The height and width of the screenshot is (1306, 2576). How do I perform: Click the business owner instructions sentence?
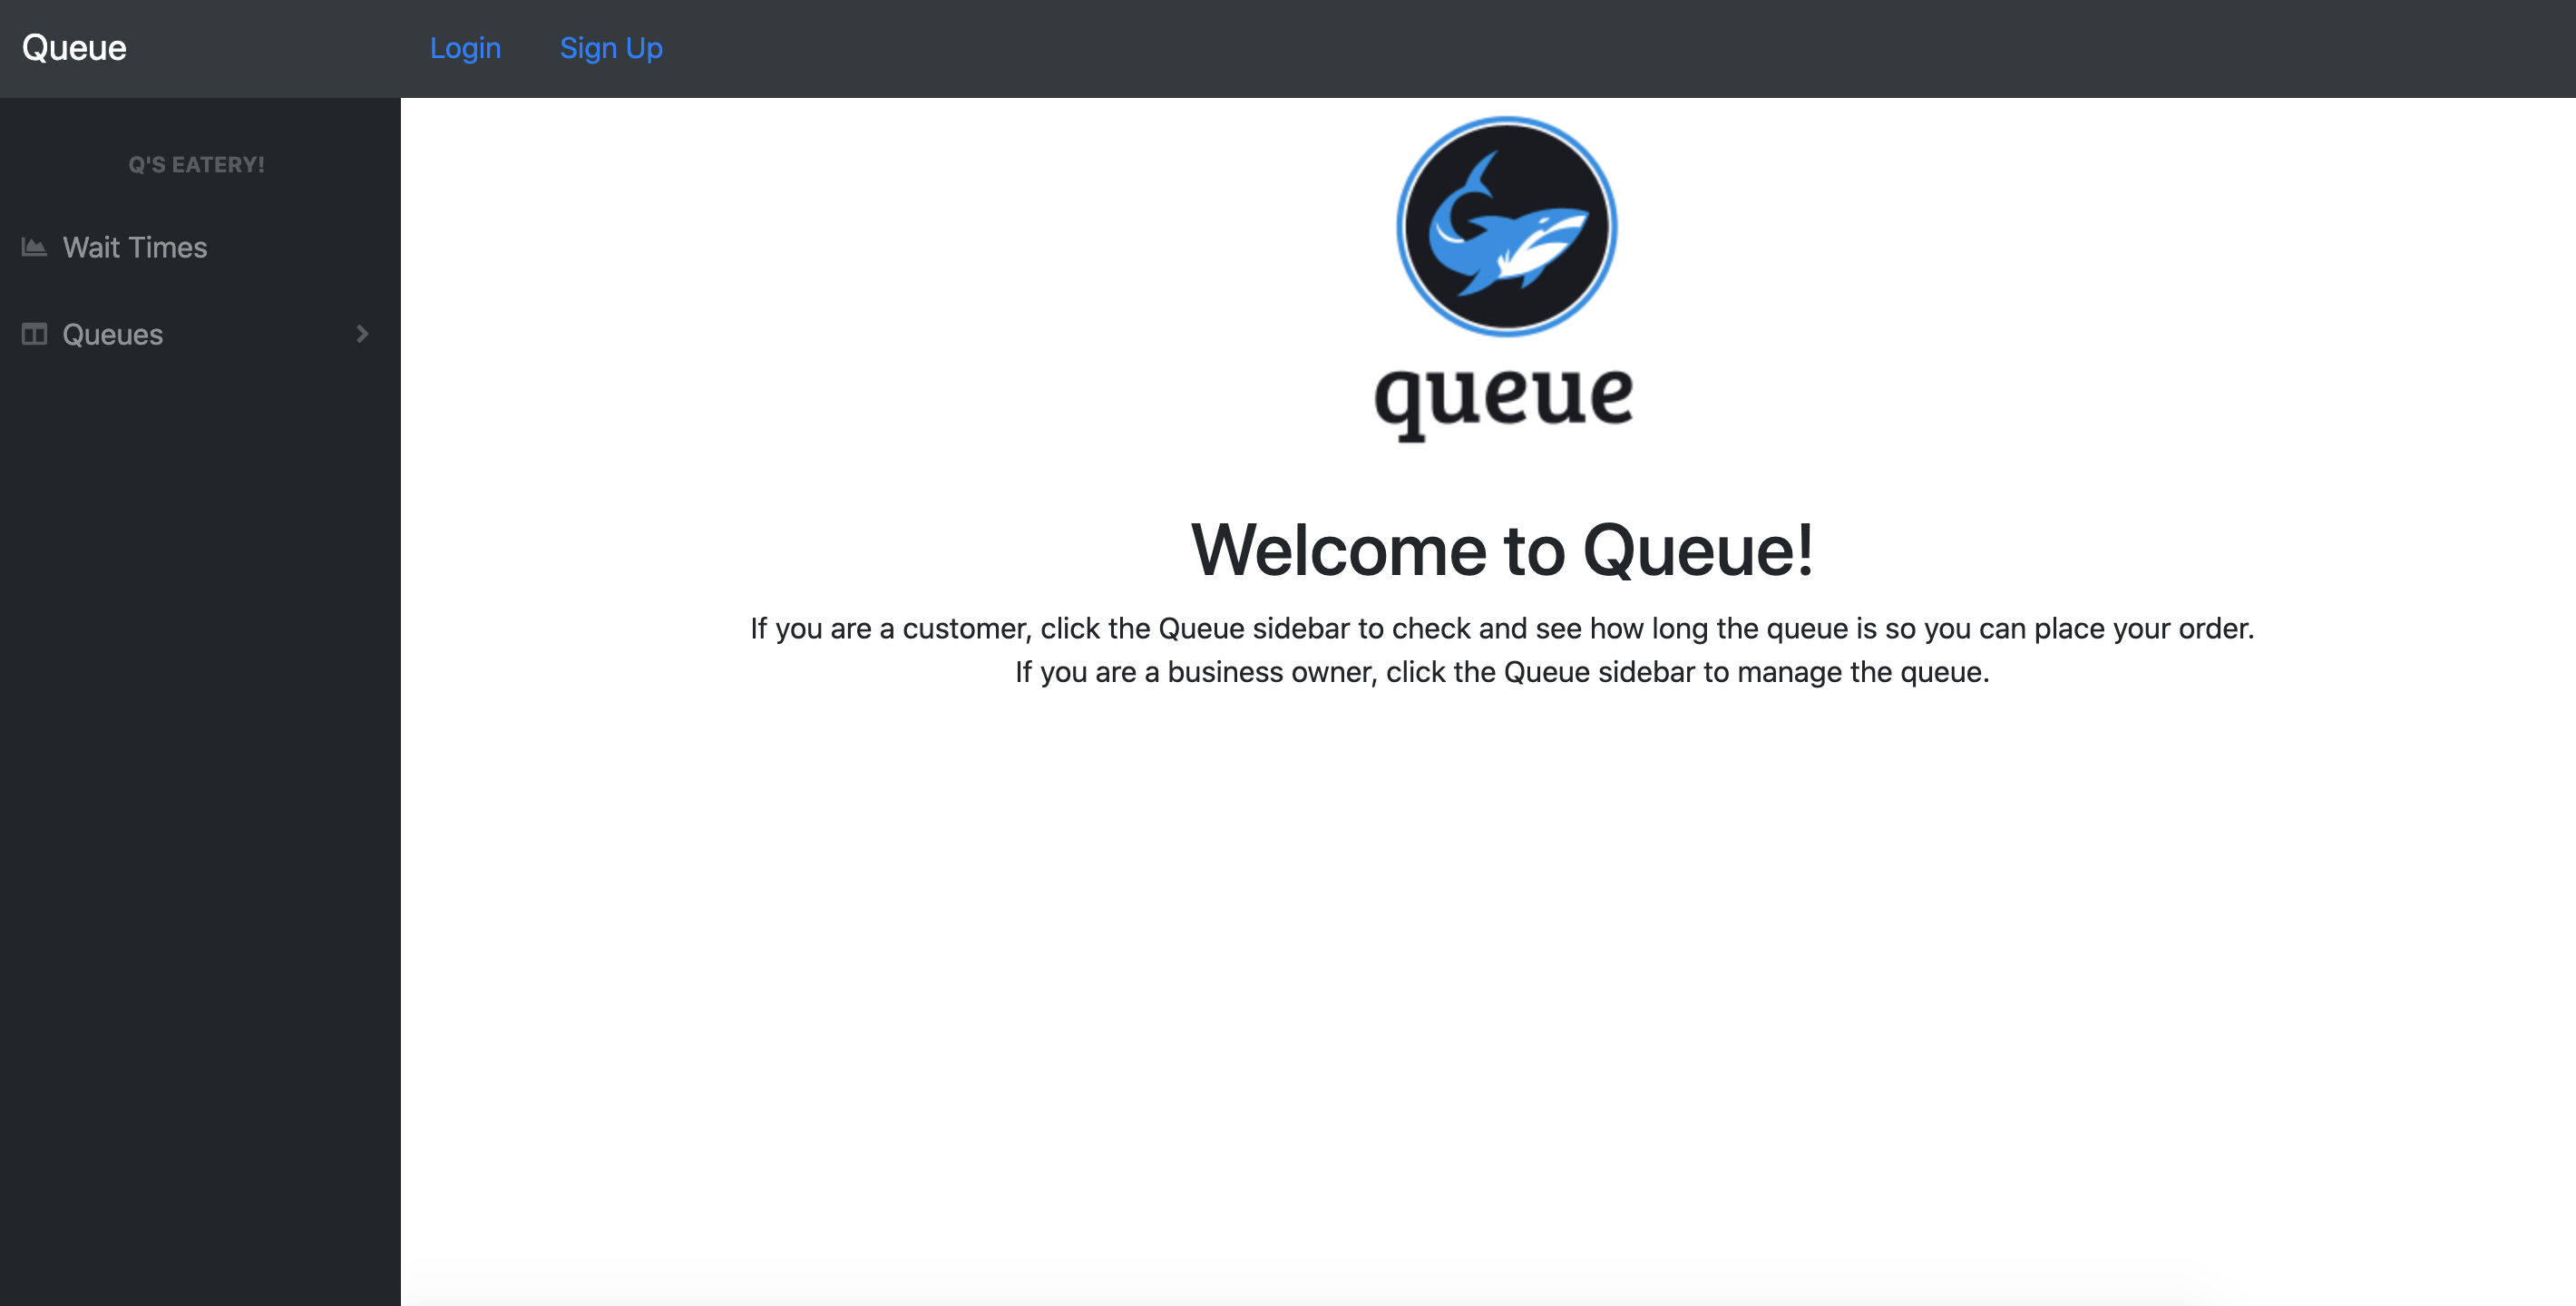pos(1502,672)
